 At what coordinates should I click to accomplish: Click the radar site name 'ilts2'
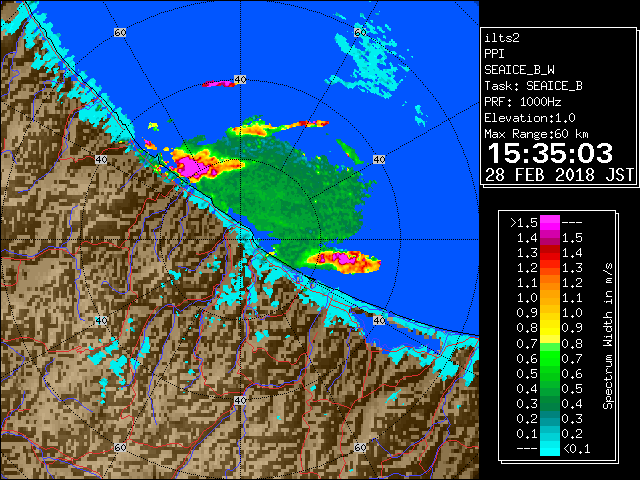click(502, 38)
